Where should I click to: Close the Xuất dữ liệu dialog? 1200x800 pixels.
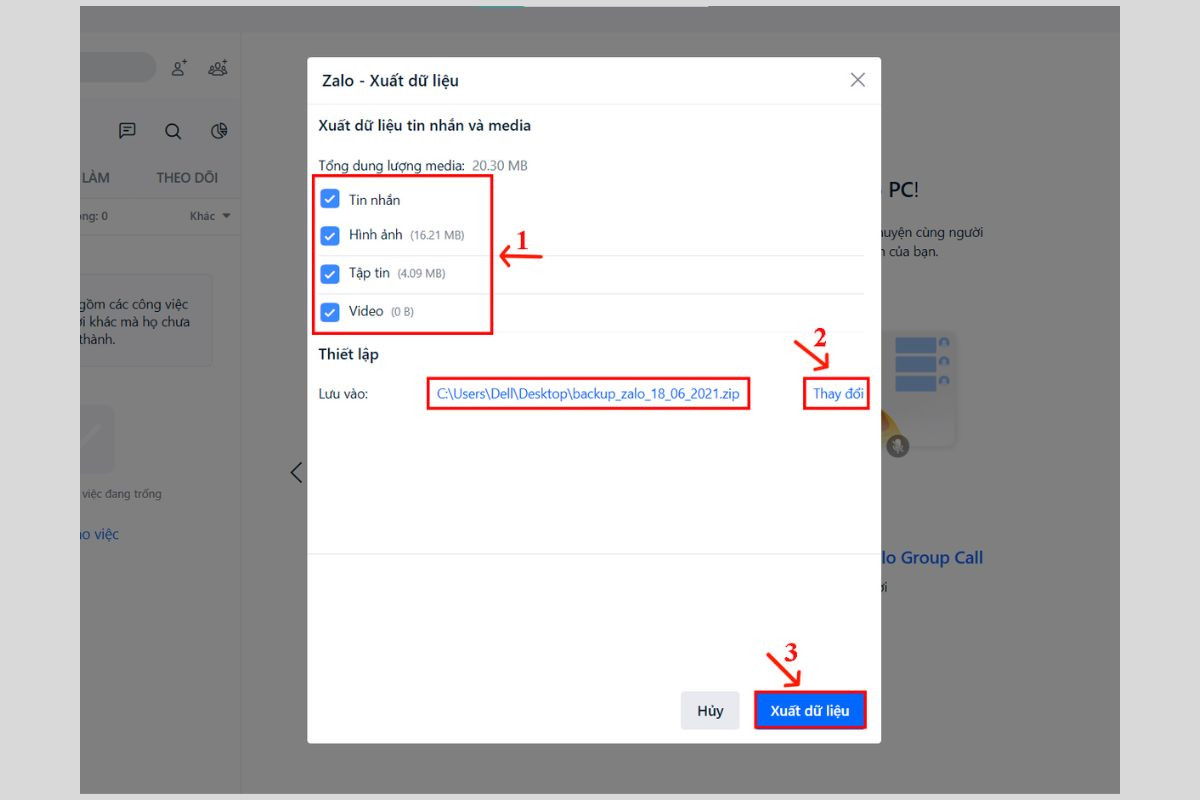click(x=857, y=80)
